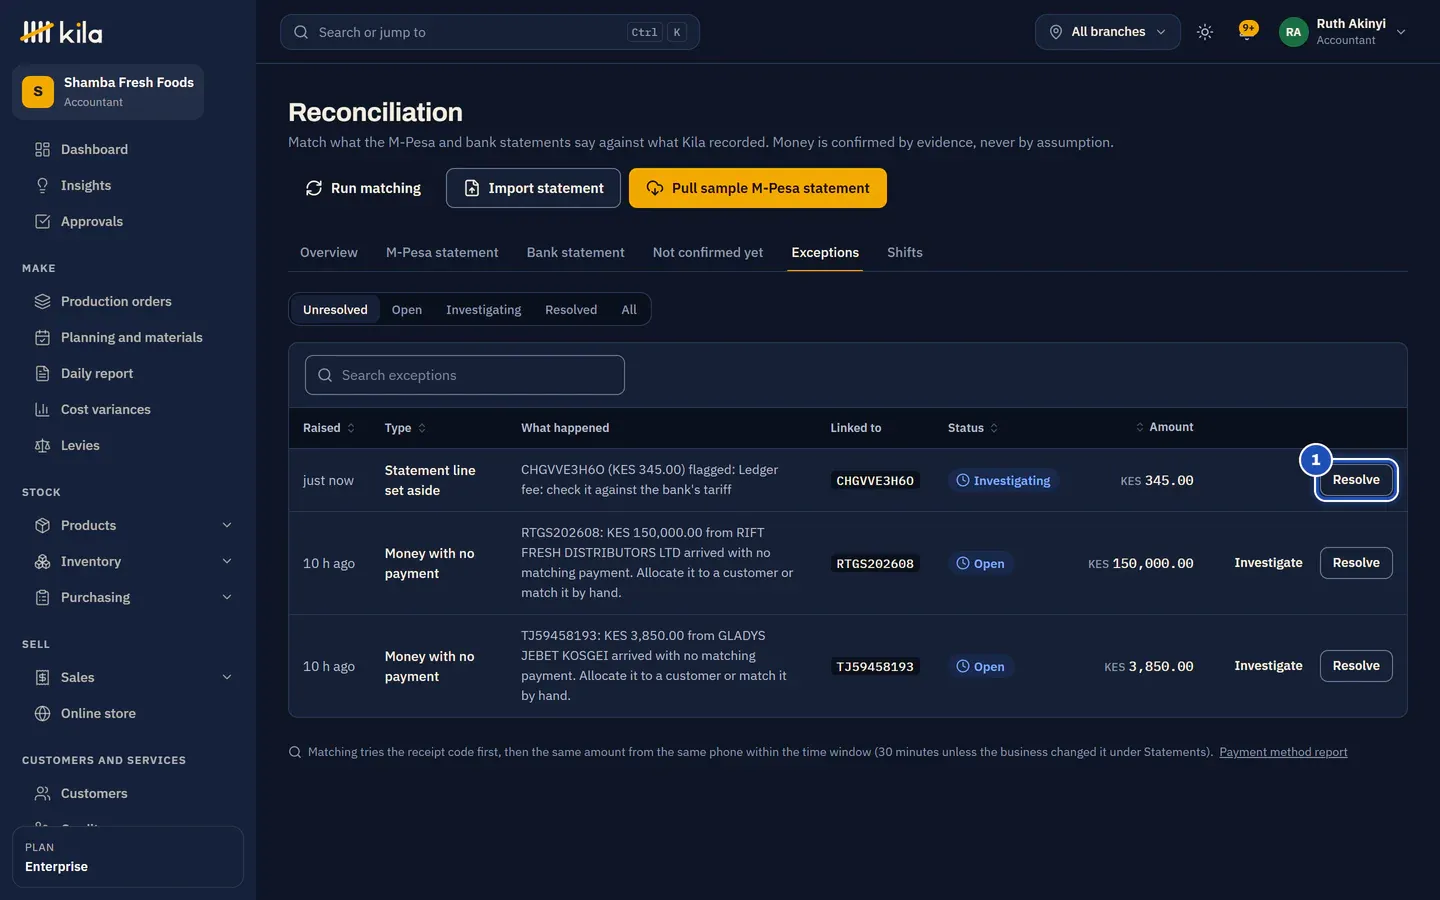Viewport: 1440px width, 900px height.
Task: Go to the Shifts tab
Action: coord(905,253)
